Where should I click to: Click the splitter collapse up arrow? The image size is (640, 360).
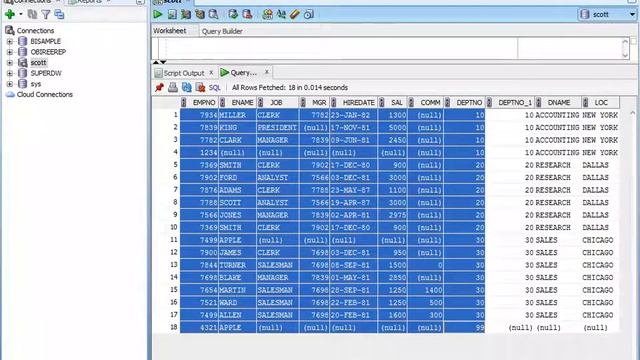156,62
